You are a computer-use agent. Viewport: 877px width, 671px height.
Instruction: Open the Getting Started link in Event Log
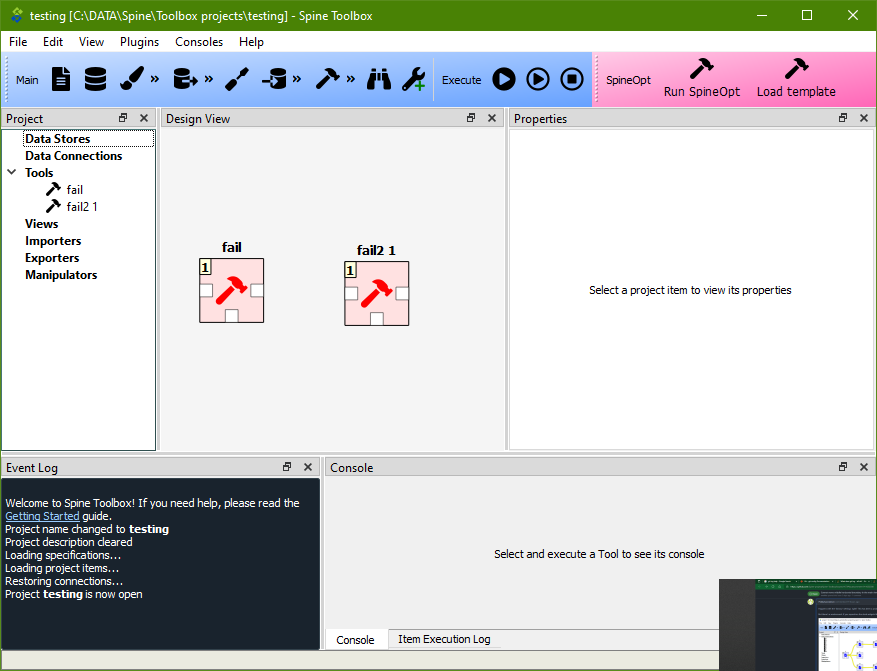(x=42, y=516)
